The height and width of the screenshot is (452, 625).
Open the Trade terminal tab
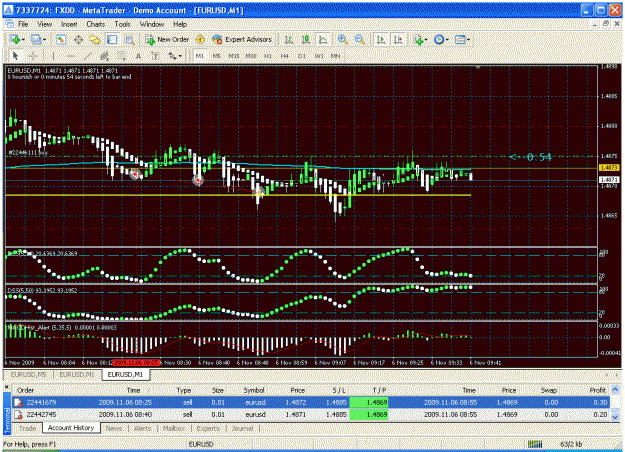tap(28, 428)
